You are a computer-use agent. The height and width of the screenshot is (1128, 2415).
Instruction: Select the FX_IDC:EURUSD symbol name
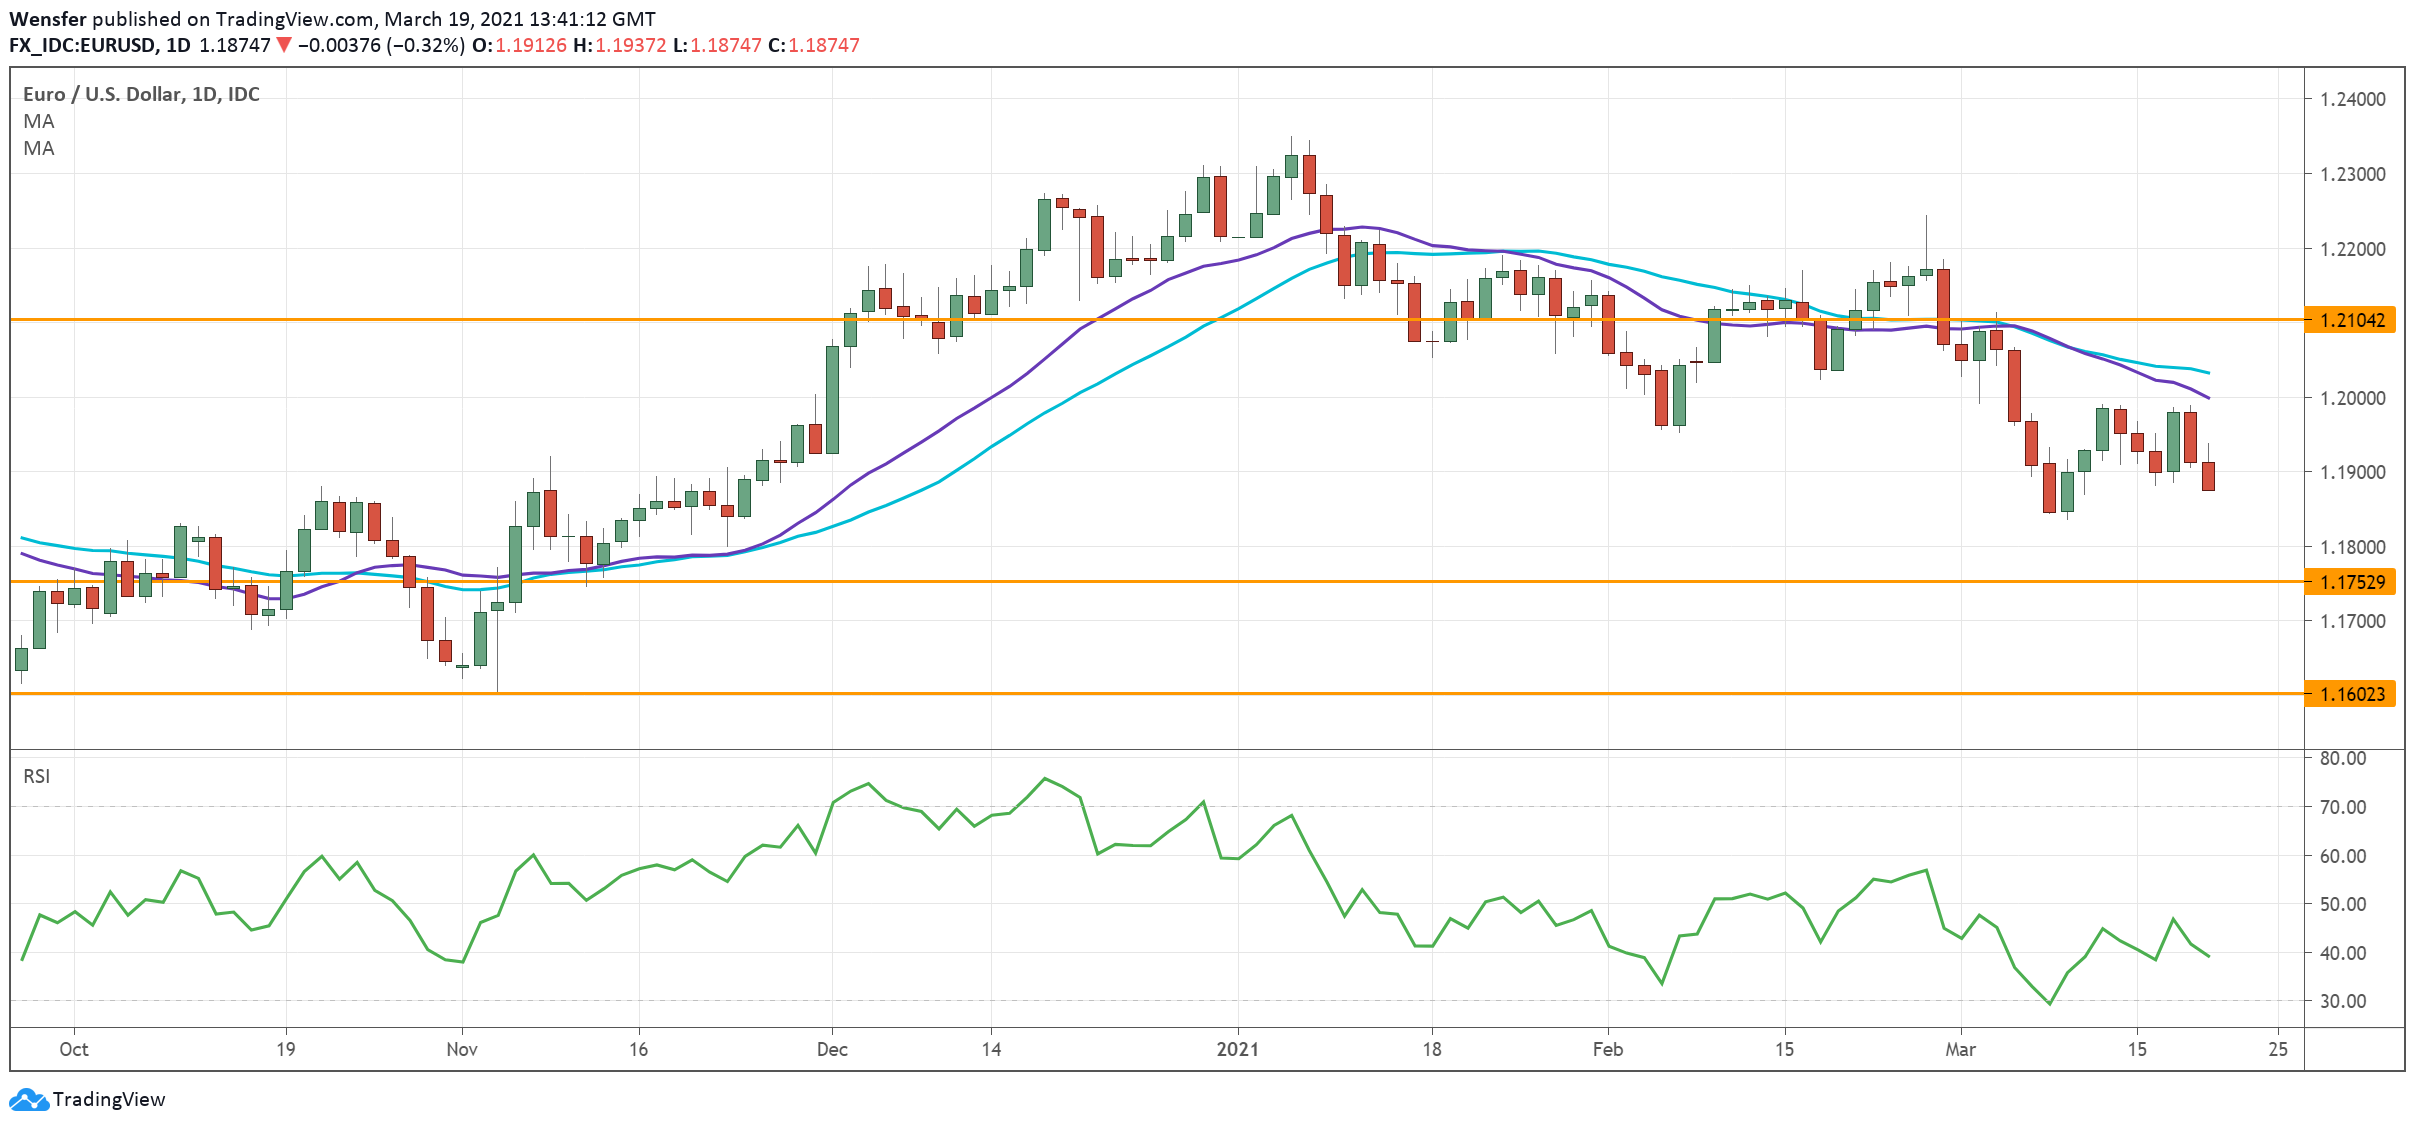pos(83,45)
